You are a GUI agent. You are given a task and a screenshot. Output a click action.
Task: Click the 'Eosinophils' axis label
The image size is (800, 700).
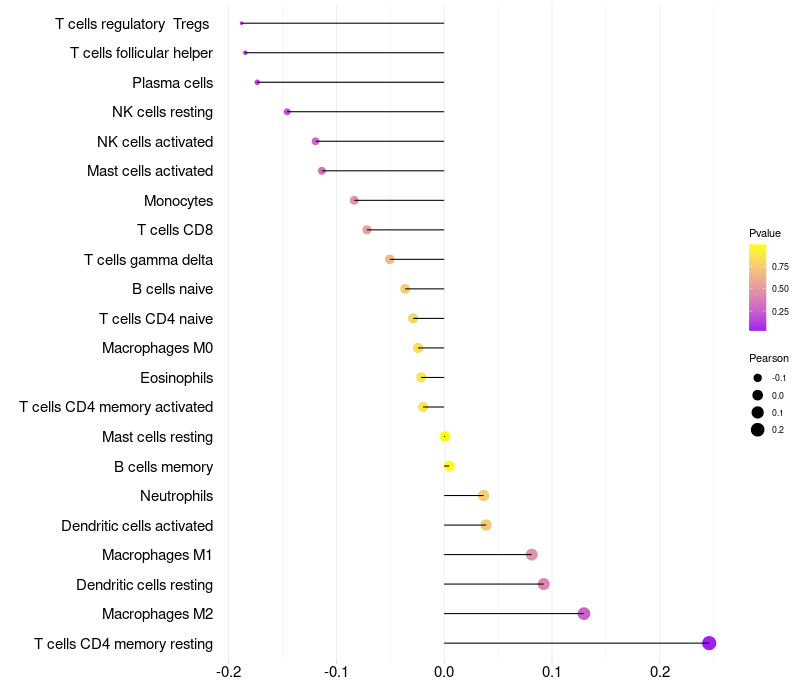(176, 378)
